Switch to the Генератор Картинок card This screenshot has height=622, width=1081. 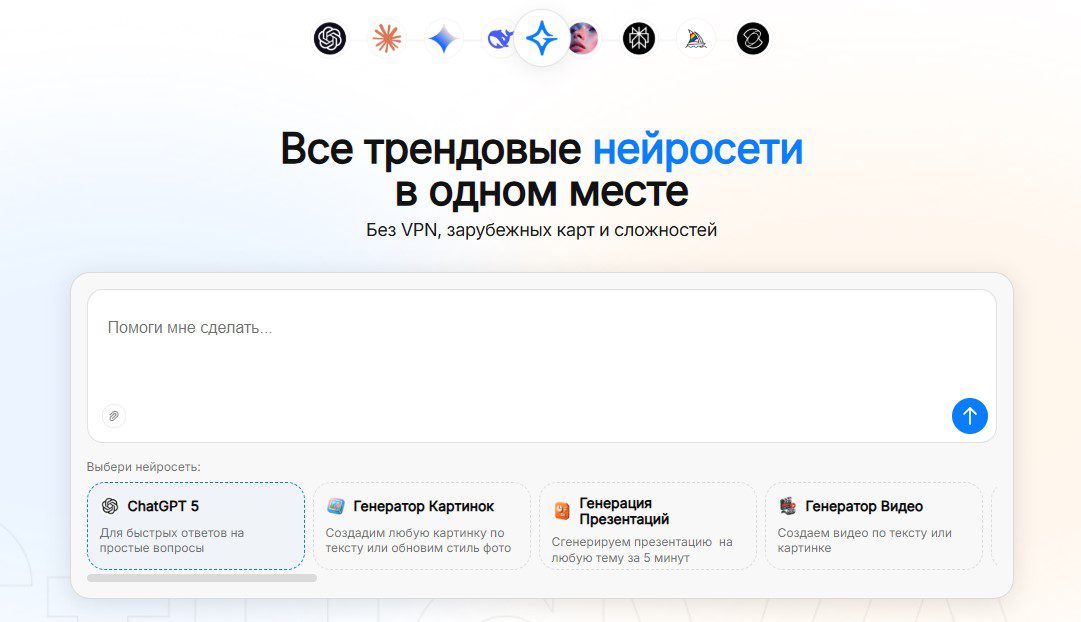[421, 524]
